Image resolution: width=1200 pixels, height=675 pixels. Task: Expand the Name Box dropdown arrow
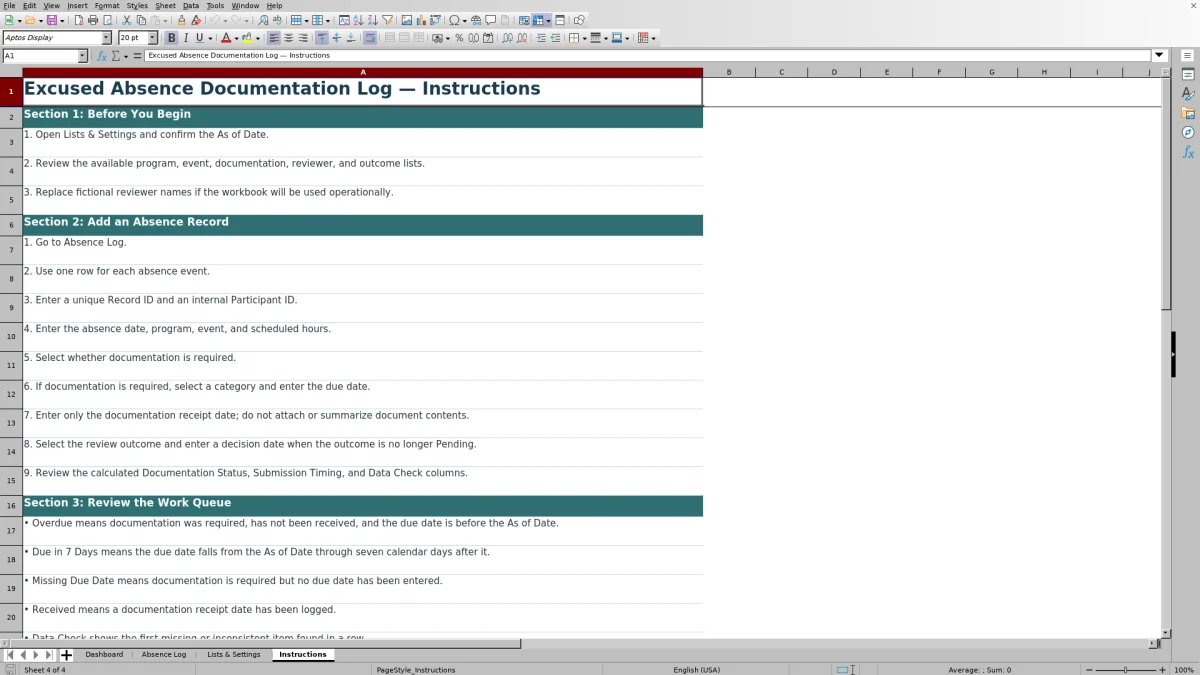pyautogui.click(x=82, y=56)
